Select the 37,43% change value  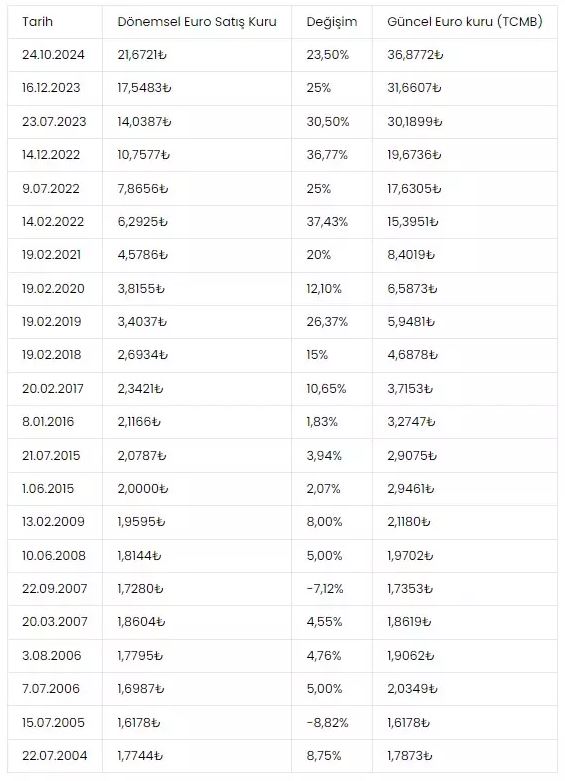click(x=327, y=222)
